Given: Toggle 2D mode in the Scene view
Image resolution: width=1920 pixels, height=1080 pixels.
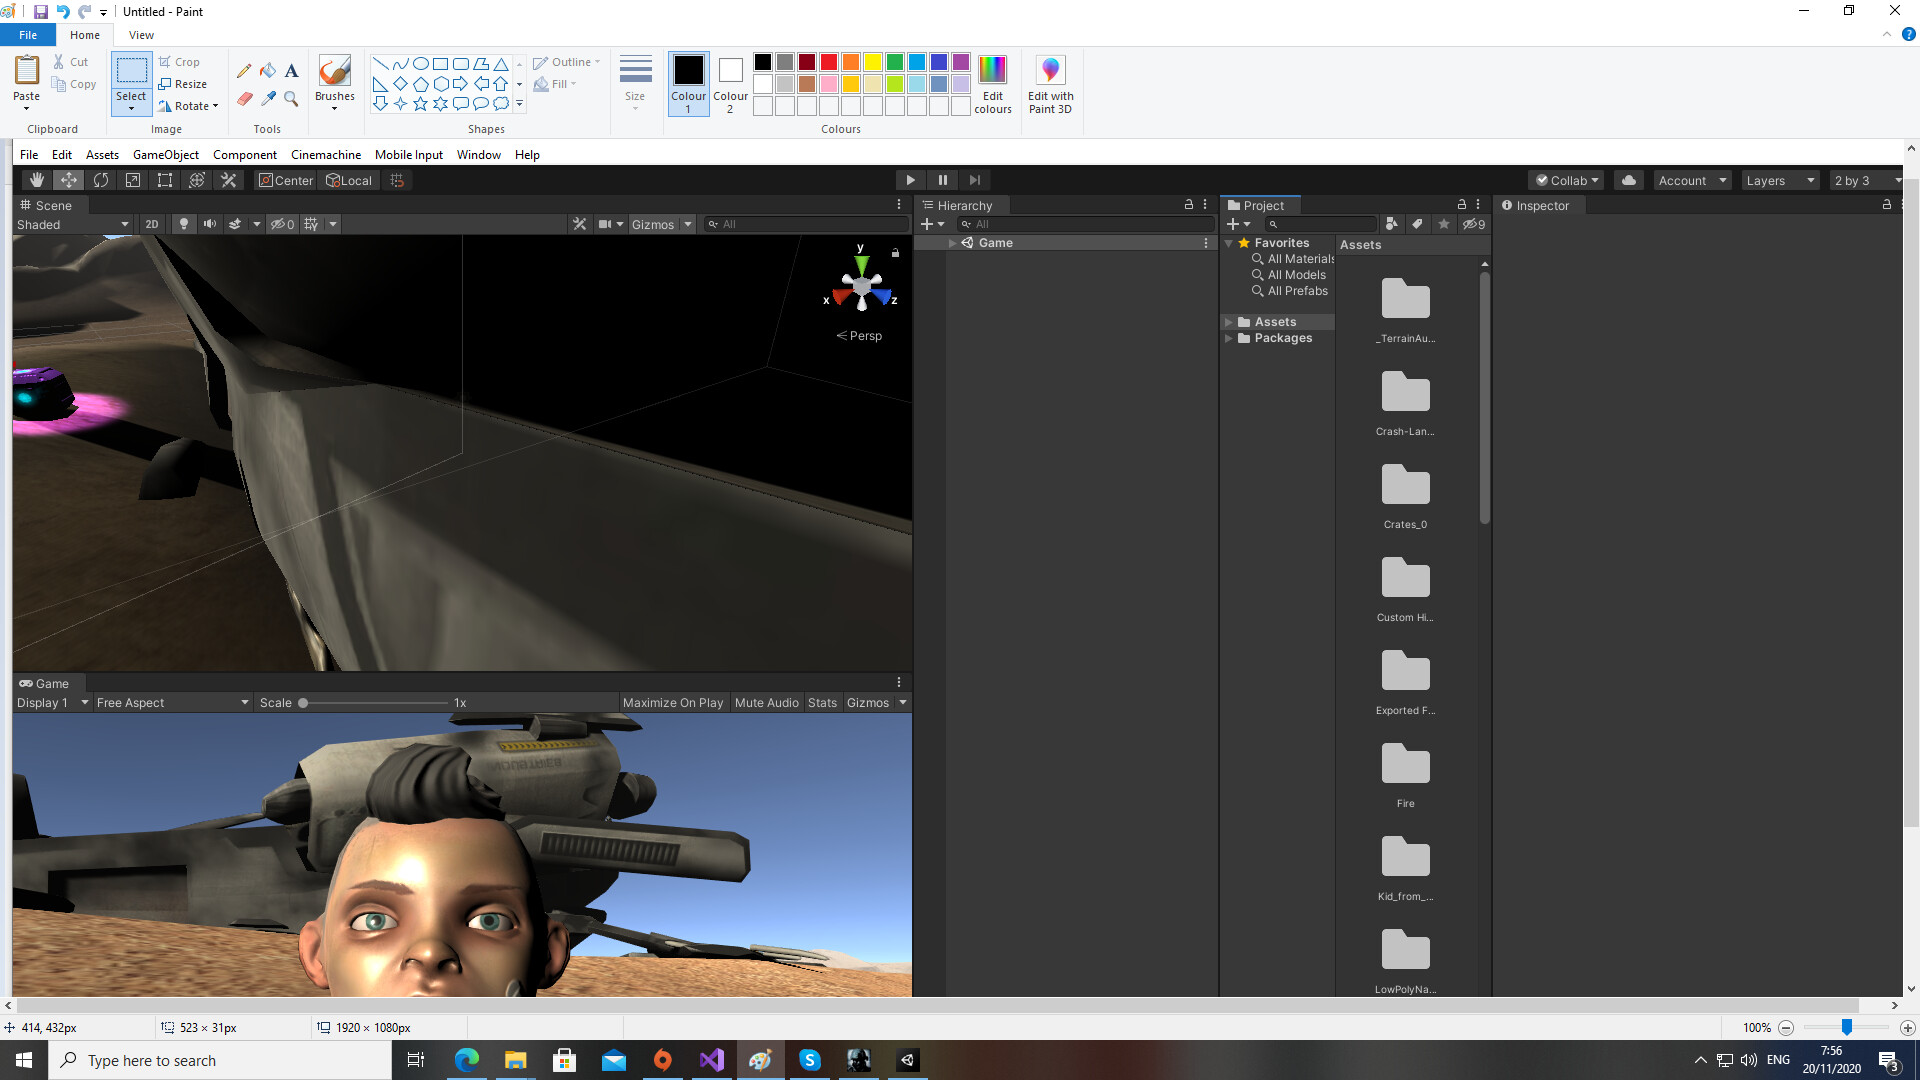Looking at the screenshot, I should pyautogui.click(x=151, y=224).
